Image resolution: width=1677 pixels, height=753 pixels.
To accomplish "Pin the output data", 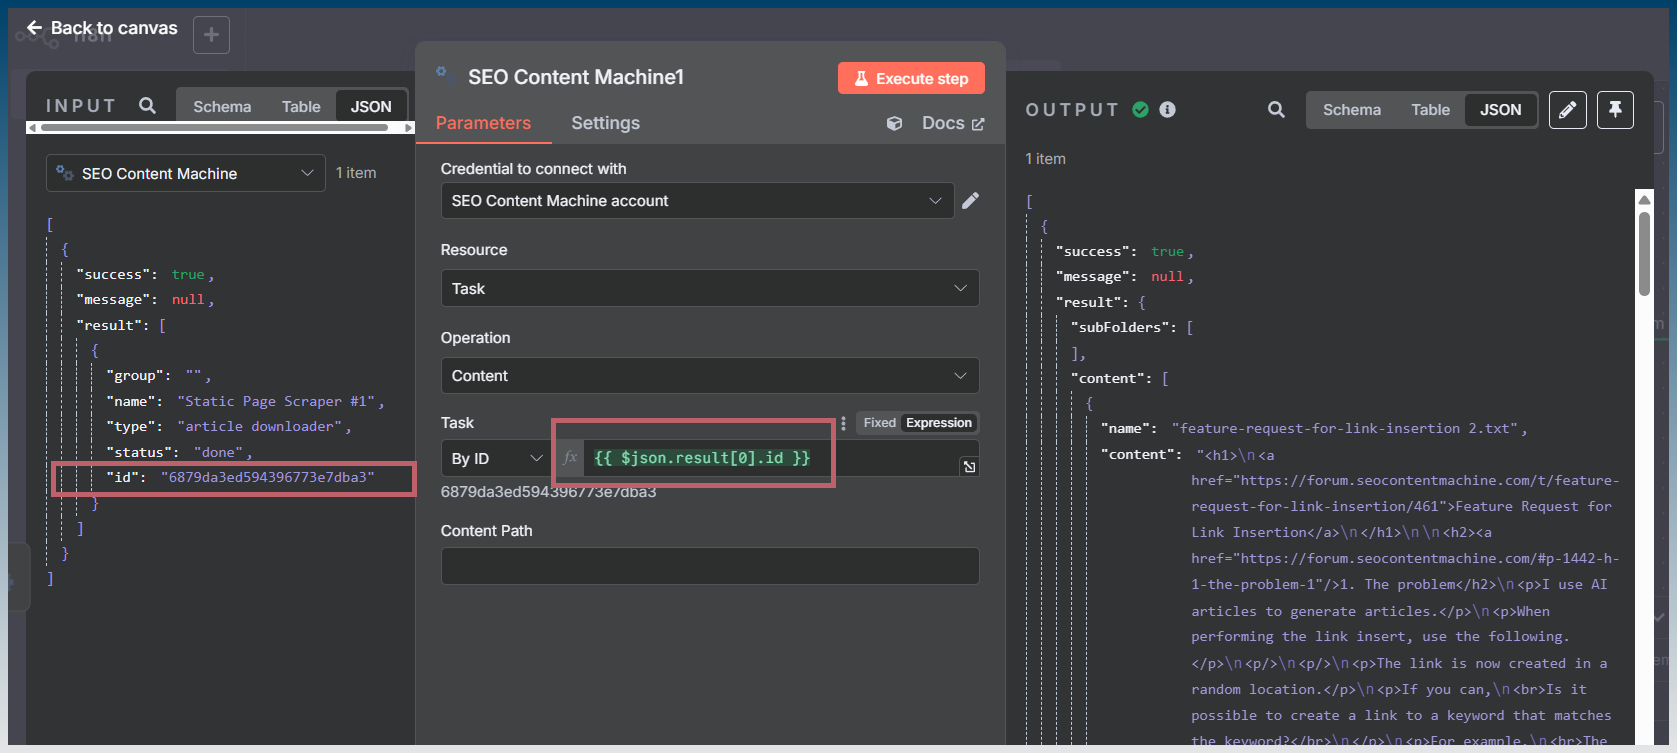I will click(1615, 110).
